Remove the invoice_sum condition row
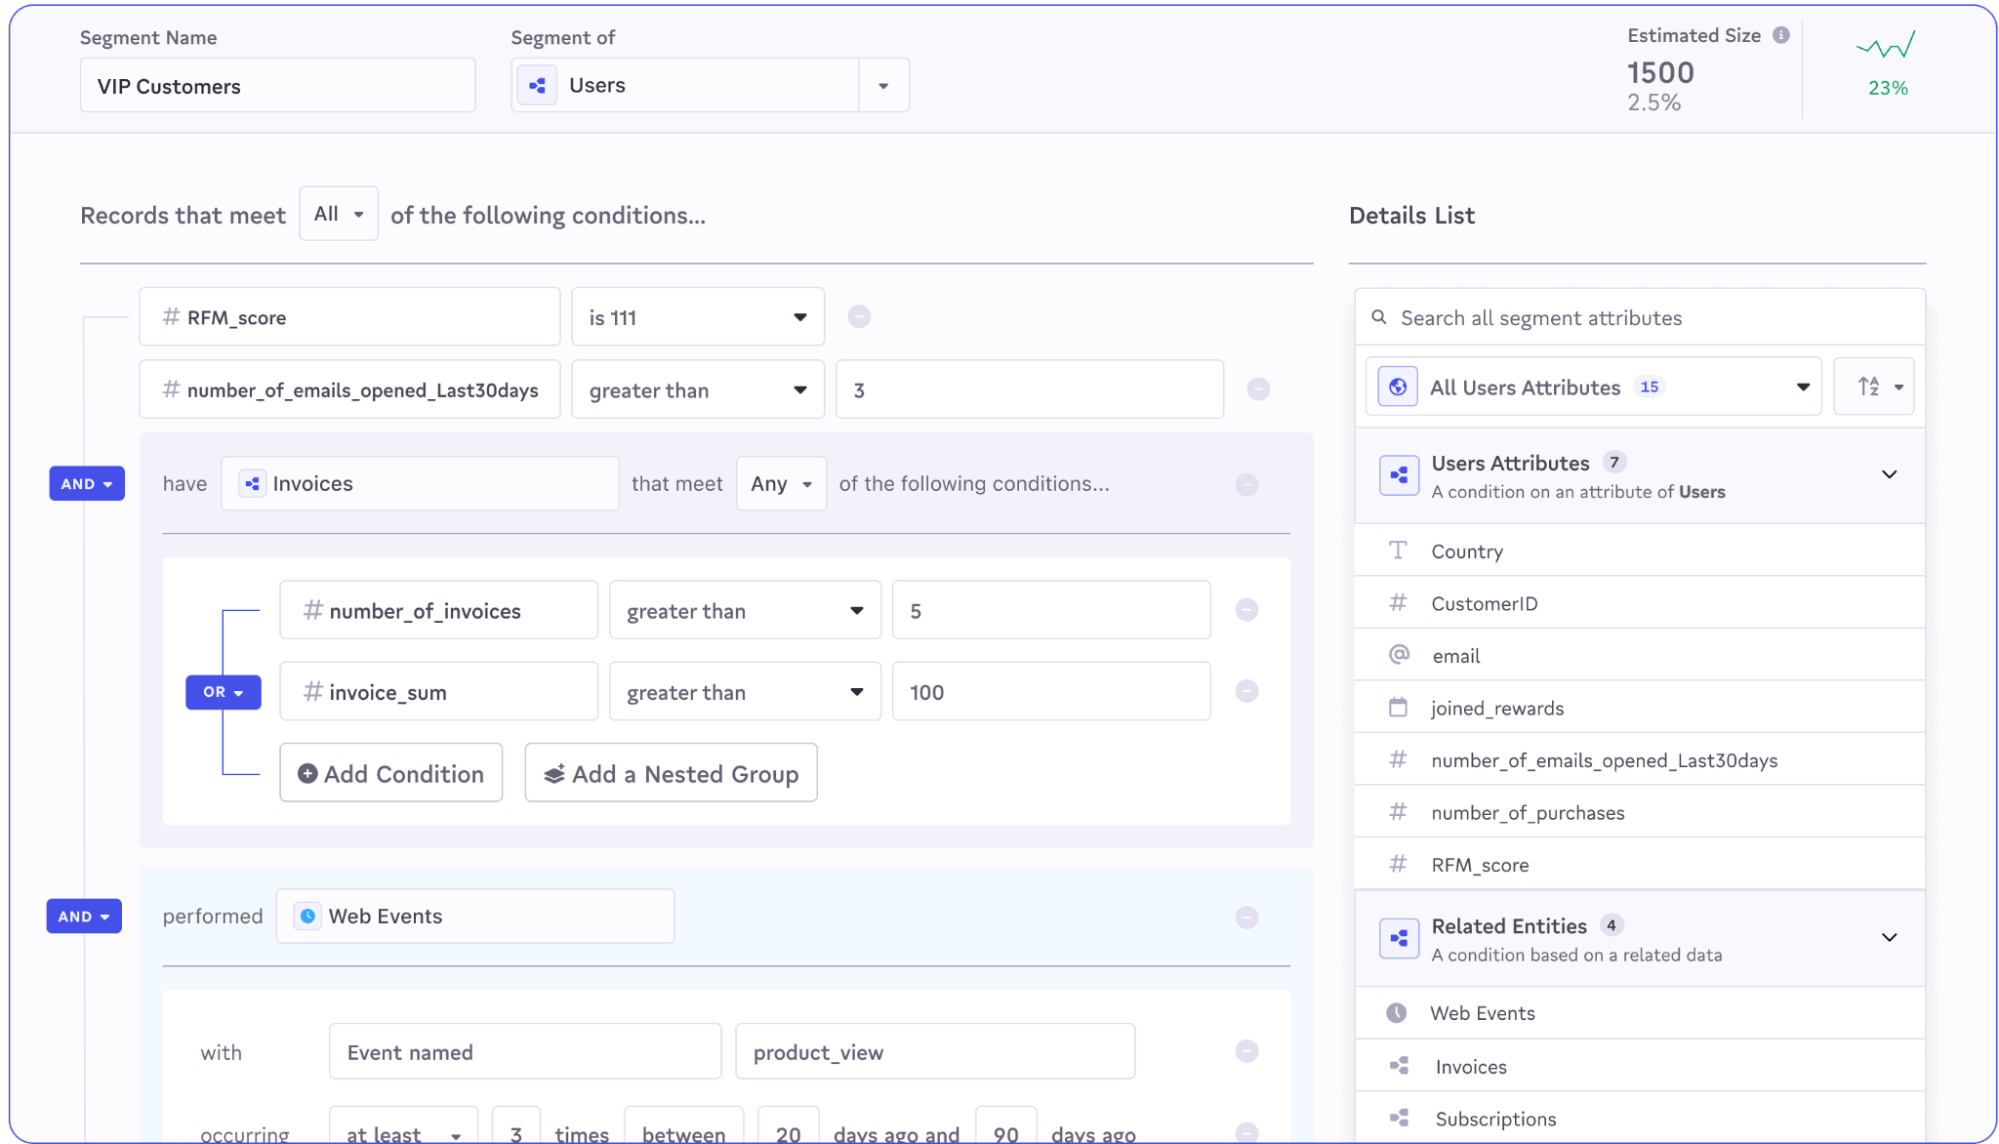Screen dimensions: 1999x1144 coord(1246,691)
